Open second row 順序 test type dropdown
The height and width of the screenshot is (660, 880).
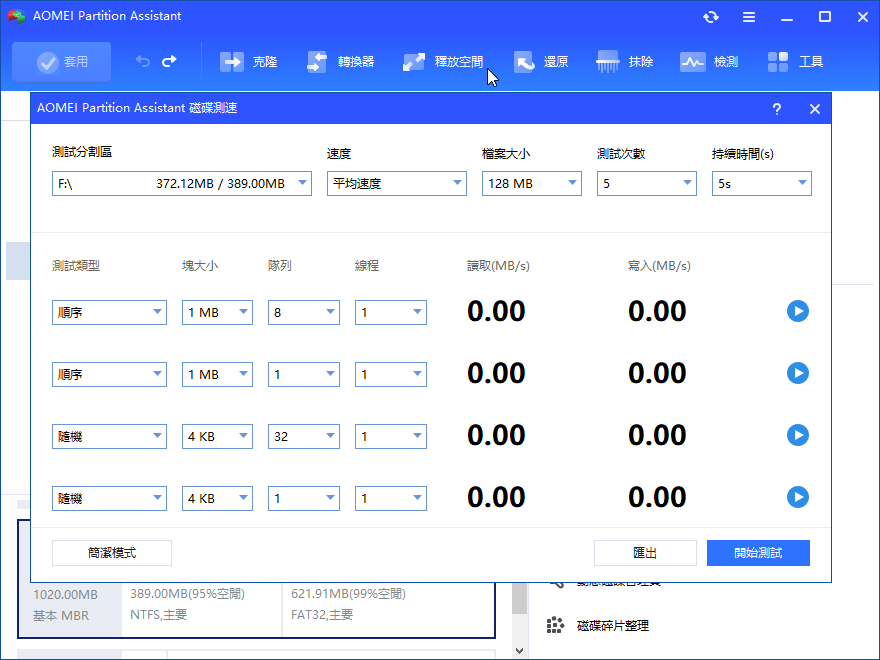pyautogui.click(x=109, y=374)
